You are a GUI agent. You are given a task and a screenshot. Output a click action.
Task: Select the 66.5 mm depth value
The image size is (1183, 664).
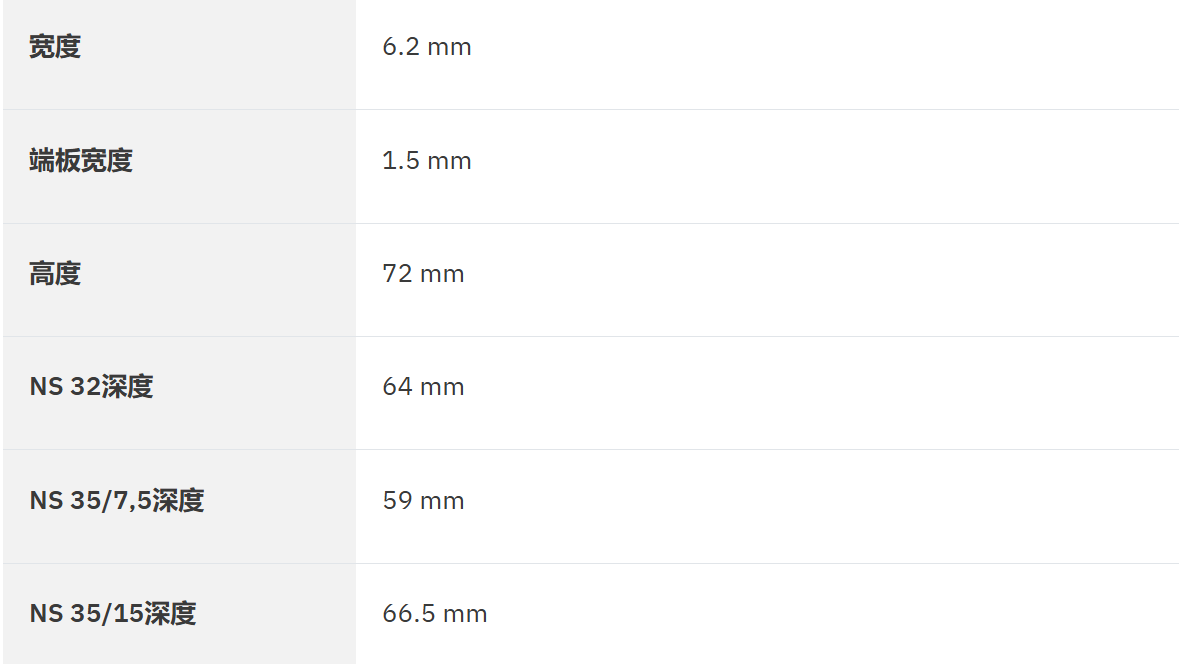point(434,613)
